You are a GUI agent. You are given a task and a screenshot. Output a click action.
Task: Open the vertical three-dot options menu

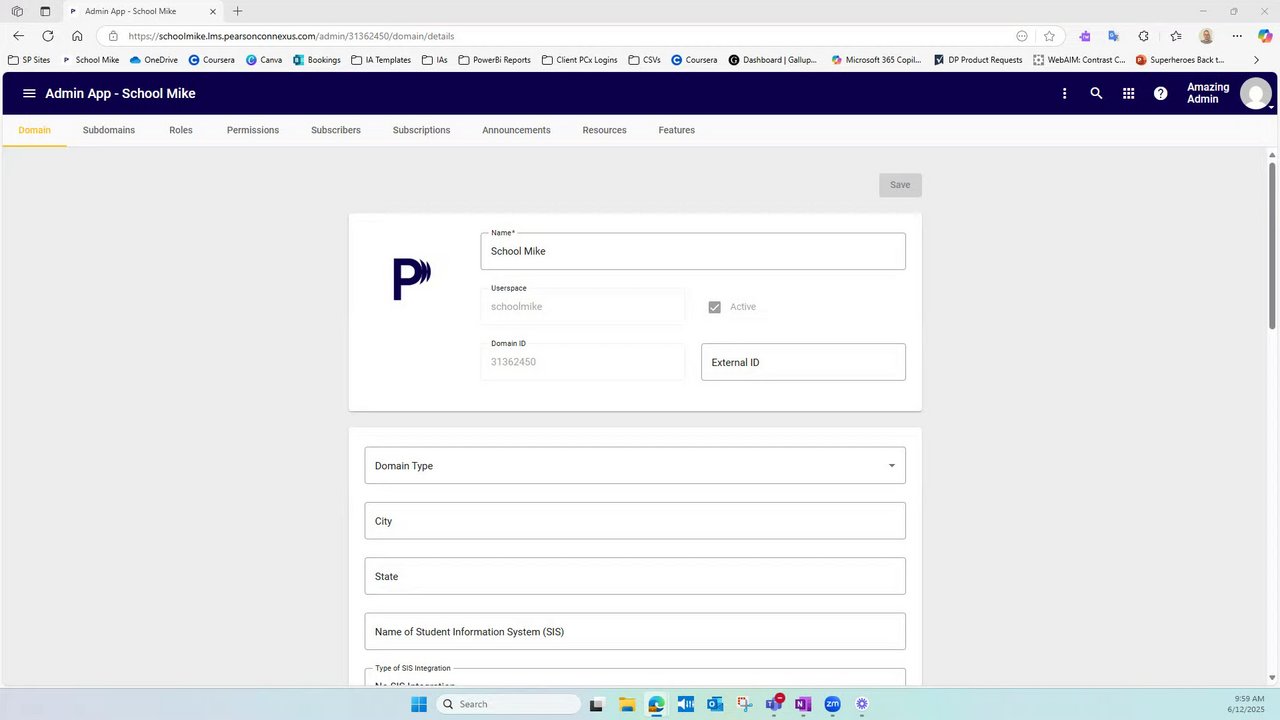coord(1064,93)
